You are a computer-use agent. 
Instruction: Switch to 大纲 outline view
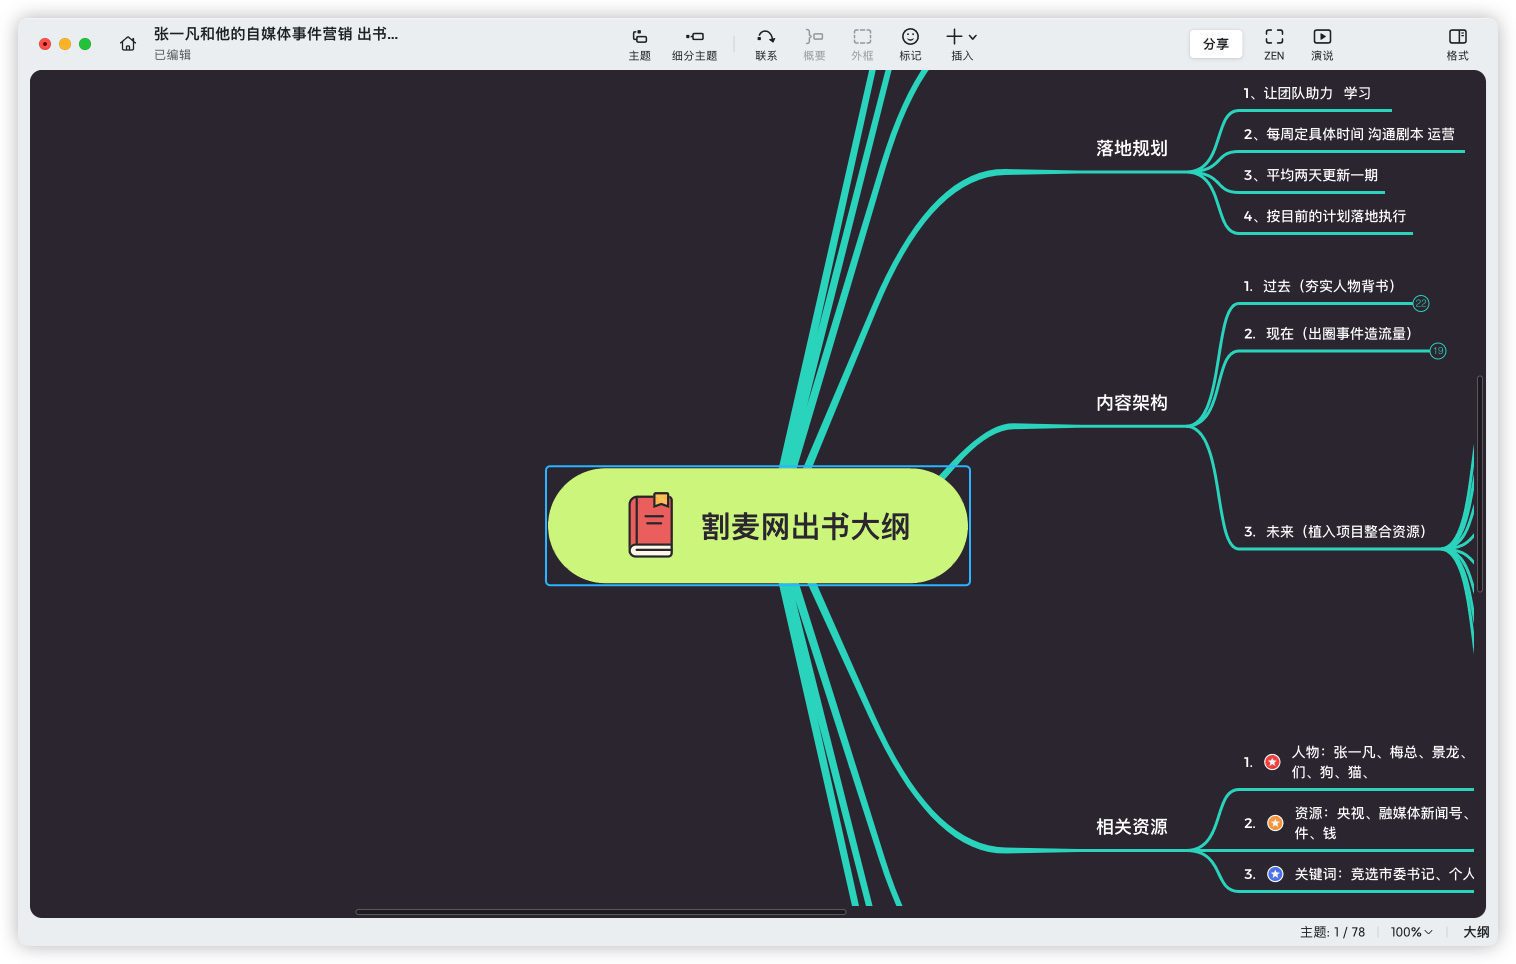1476,932
